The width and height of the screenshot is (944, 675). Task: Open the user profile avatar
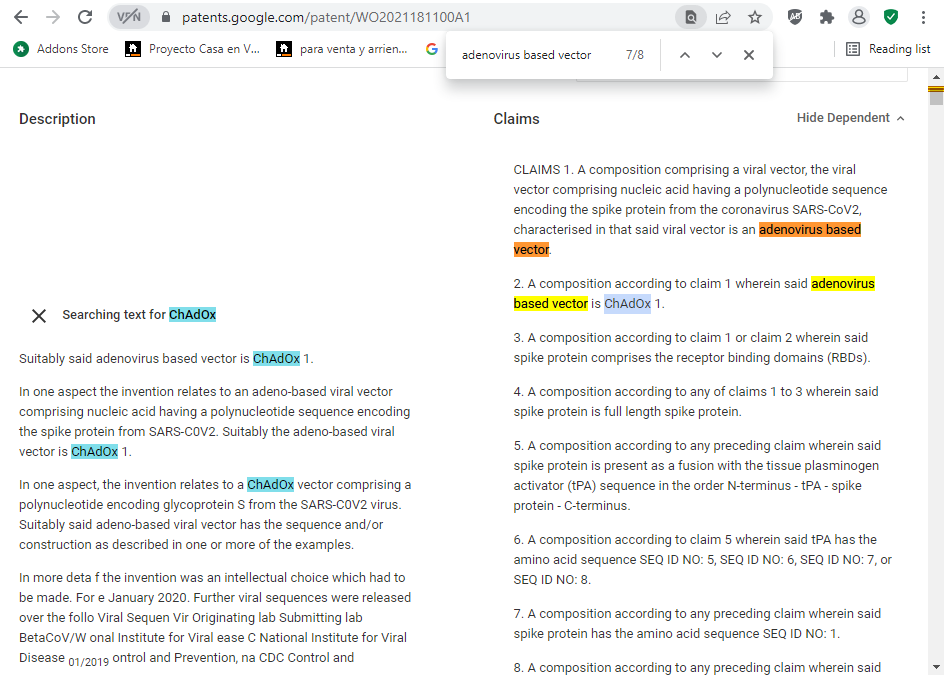point(858,17)
